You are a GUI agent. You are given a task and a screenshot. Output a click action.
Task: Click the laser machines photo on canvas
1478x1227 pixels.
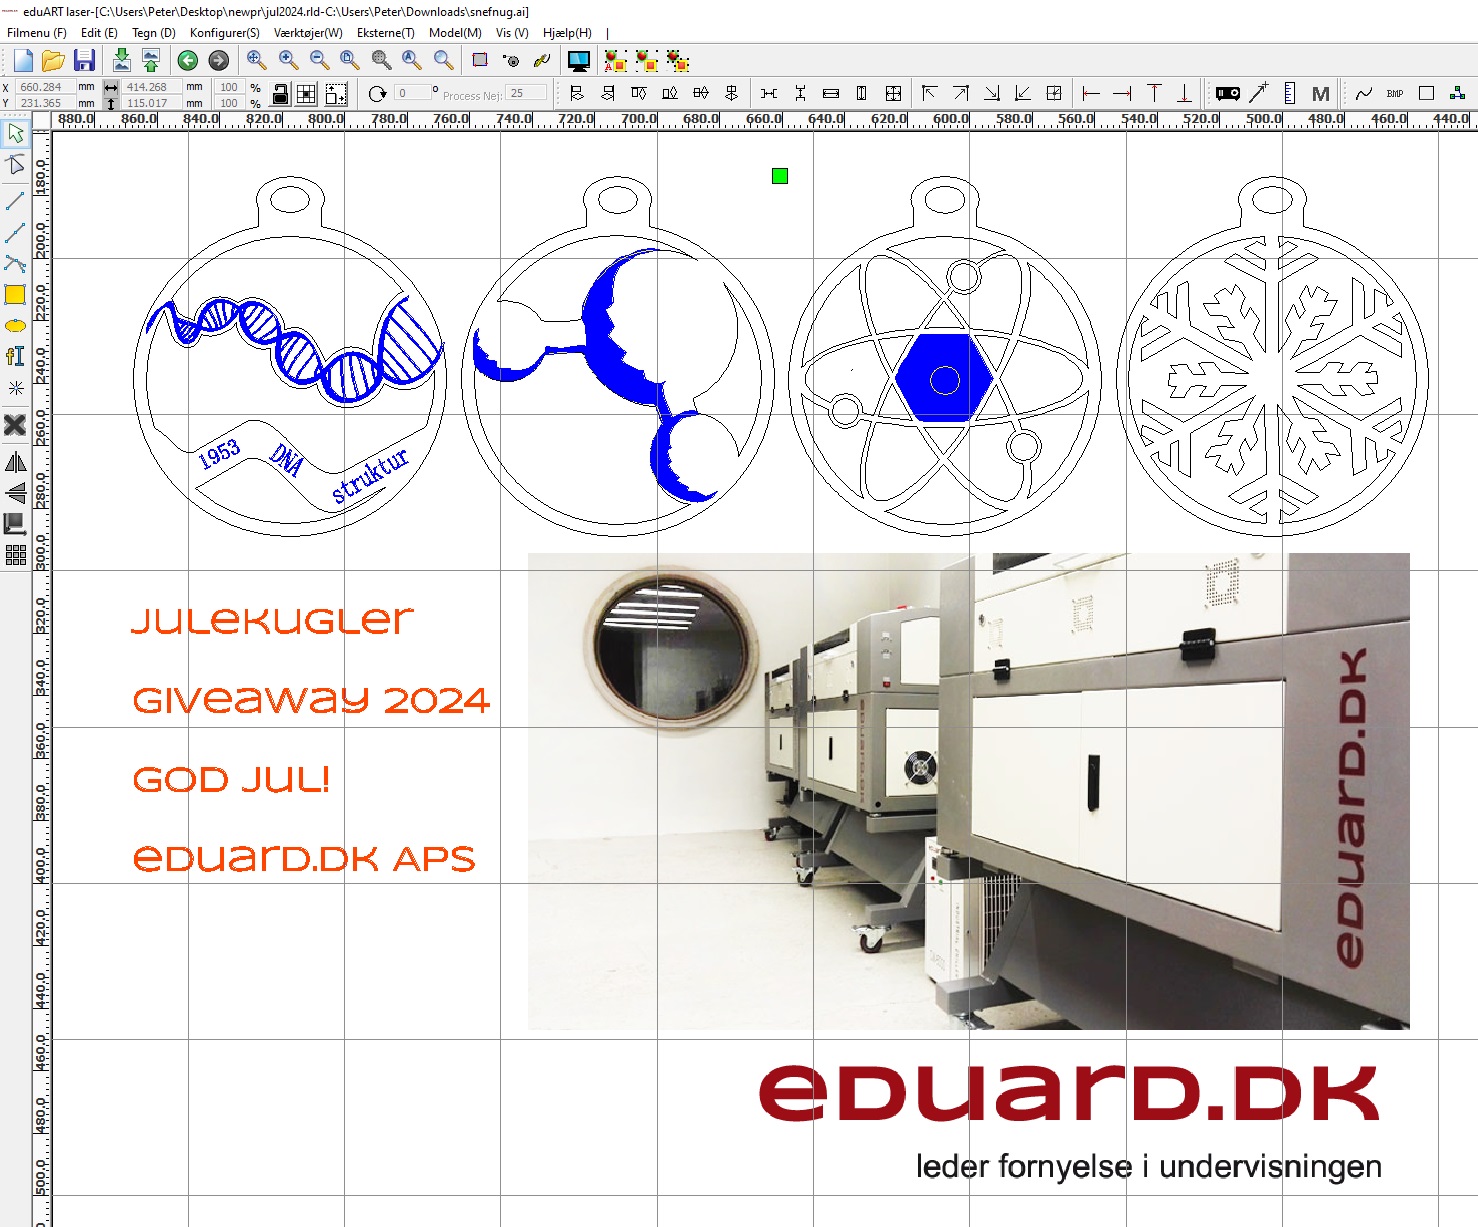coord(968,791)
